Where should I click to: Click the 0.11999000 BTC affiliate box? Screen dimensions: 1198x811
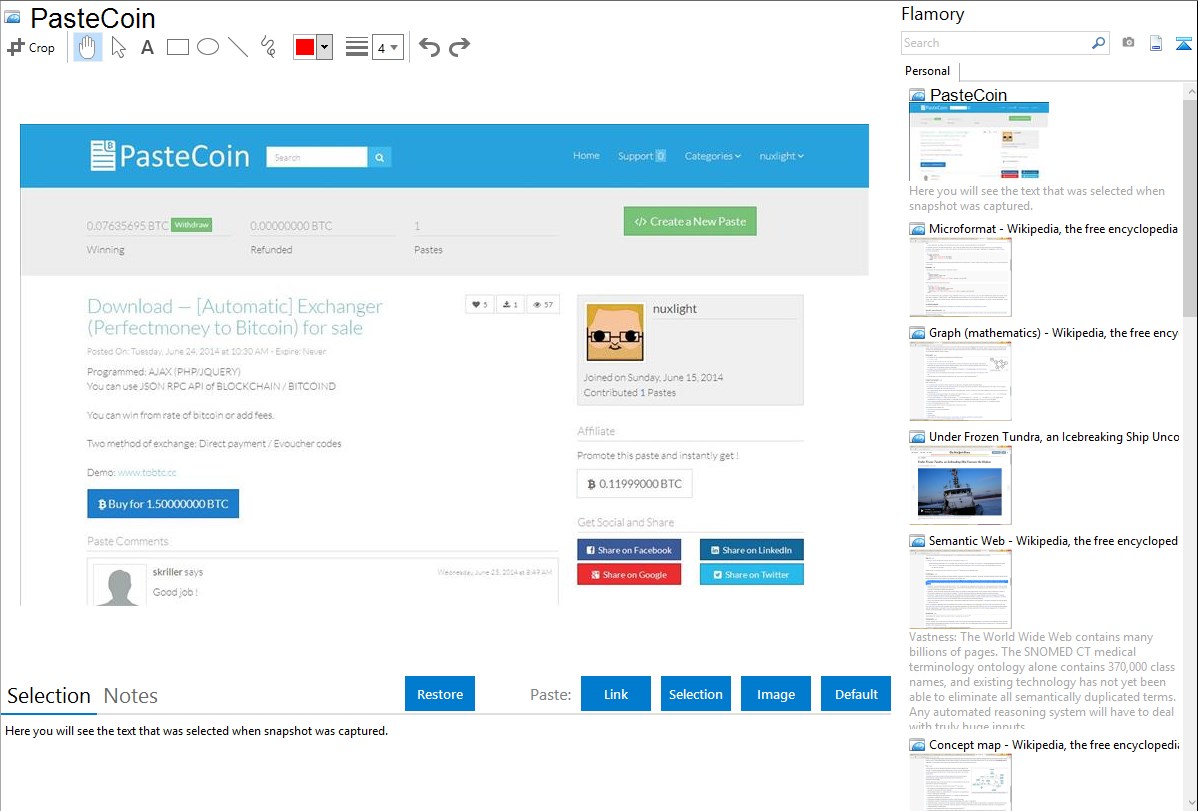click(x=634, y=484)
